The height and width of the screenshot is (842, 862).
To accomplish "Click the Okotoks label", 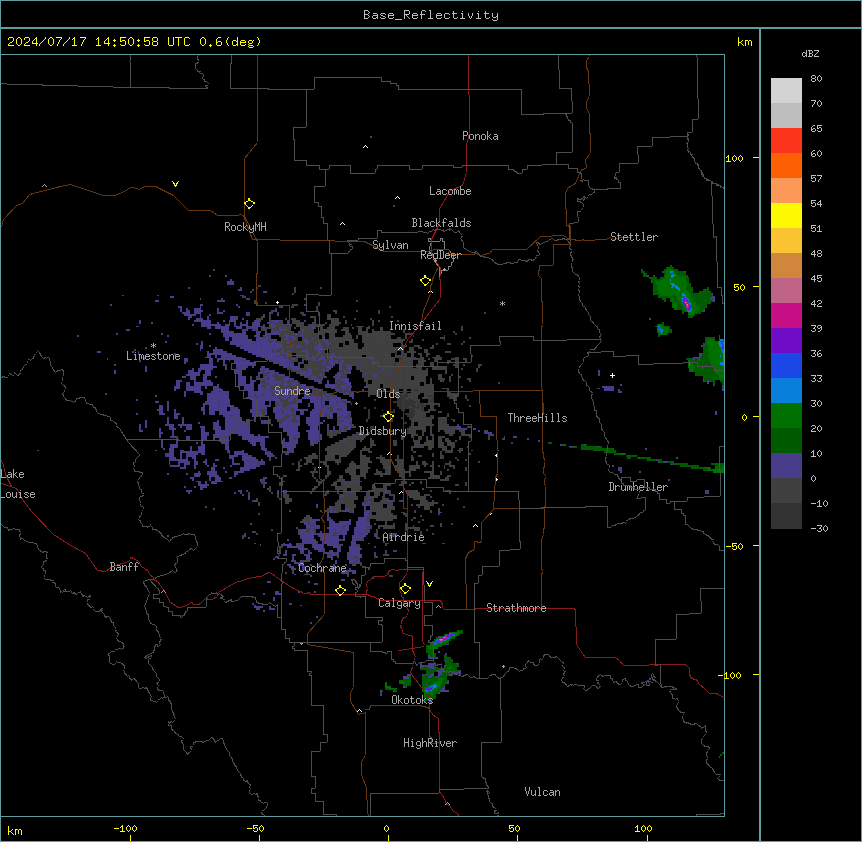I will click(412, 700).
